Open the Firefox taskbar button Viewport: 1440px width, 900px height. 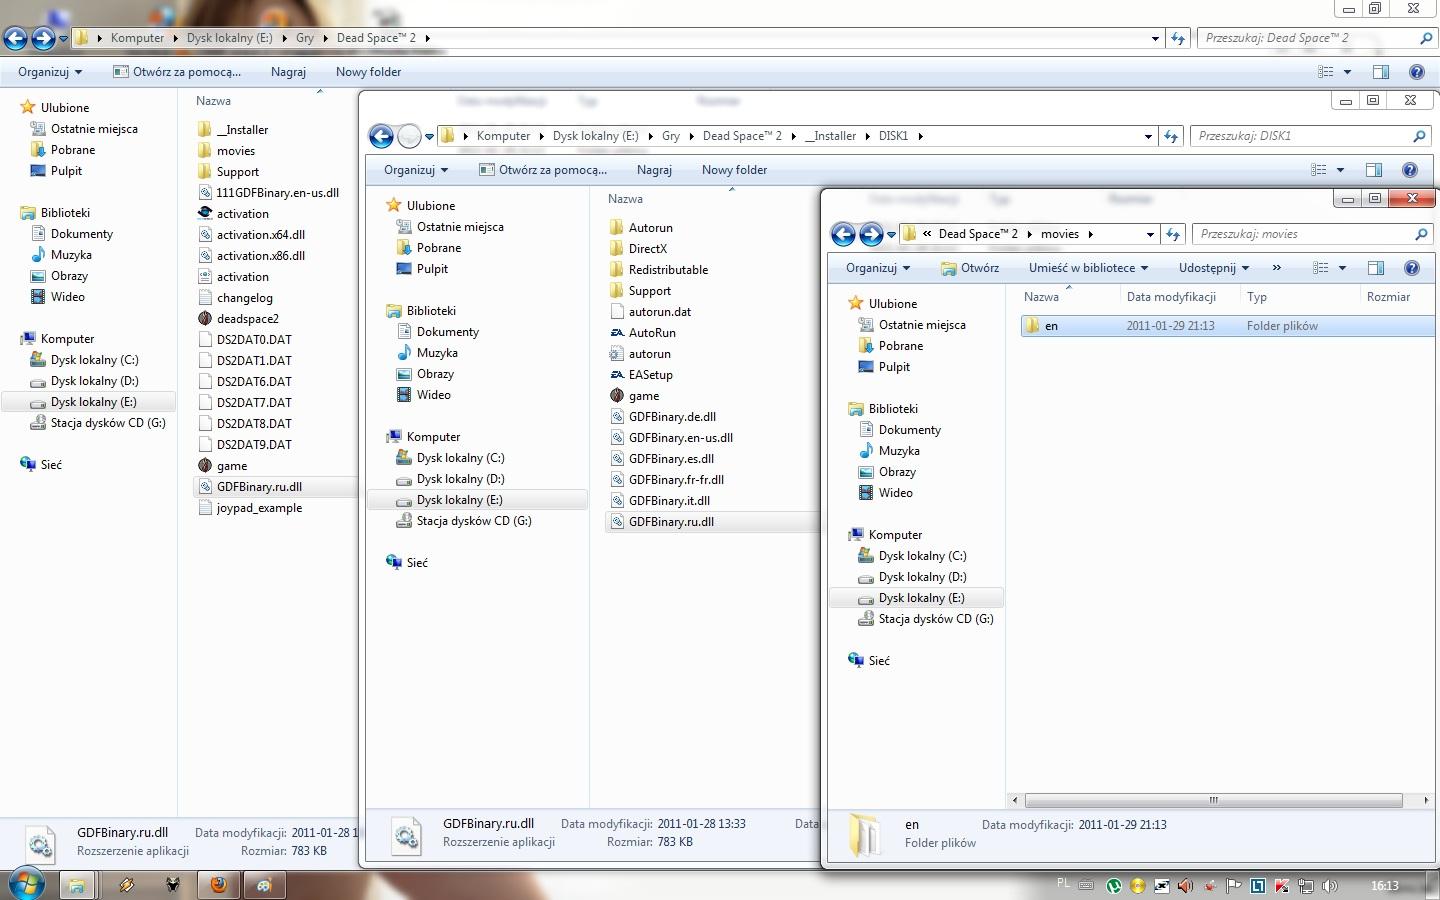218,885
